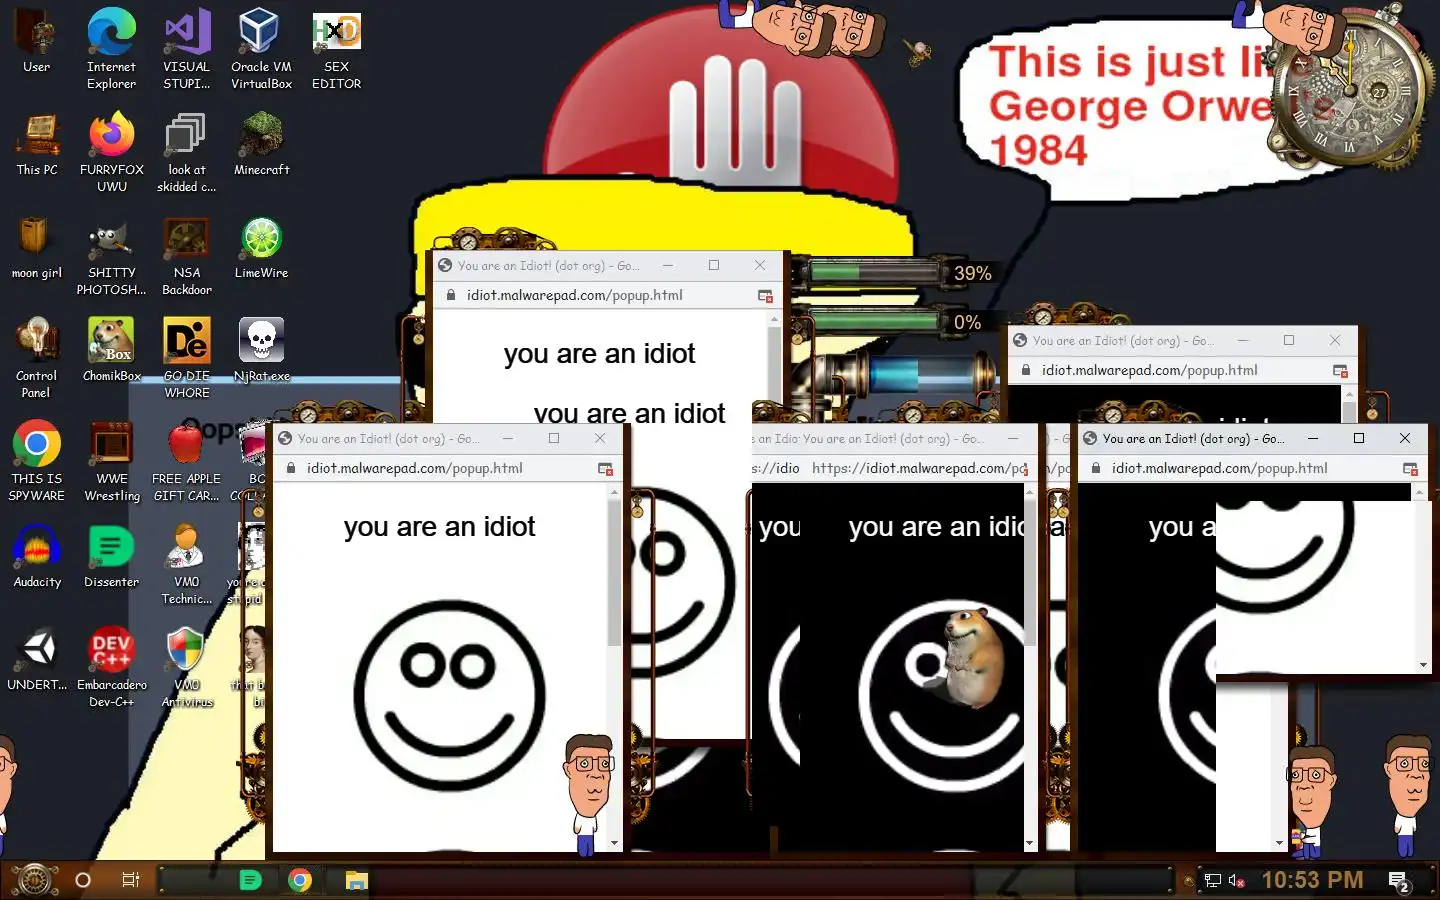Open THIS IS SPYWARE Chrome icon
This screenshot has height=900, width=1440.
pos(37,461)
